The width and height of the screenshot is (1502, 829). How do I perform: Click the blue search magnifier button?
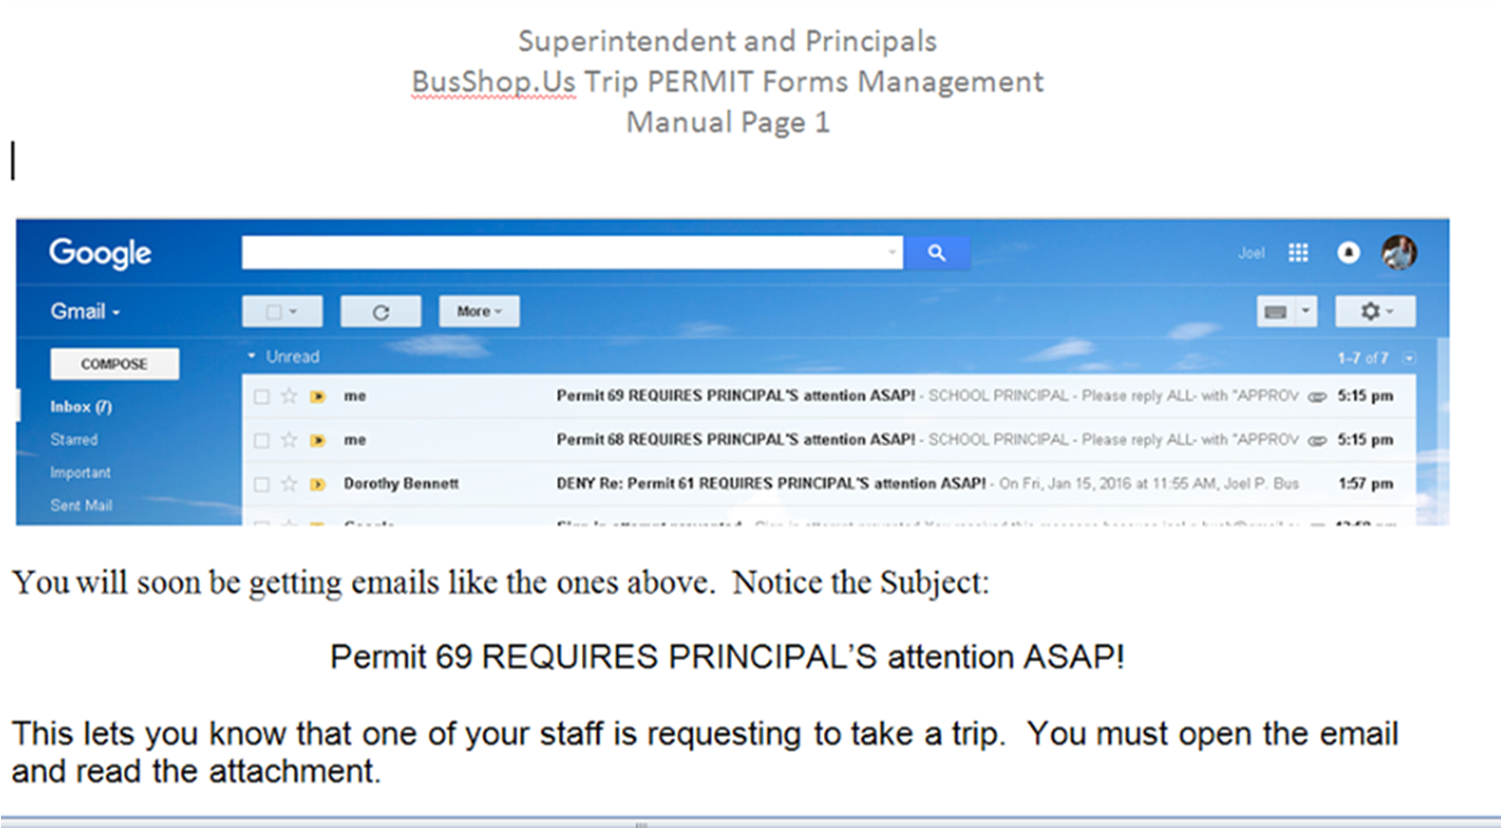click(x=936, y=253)
